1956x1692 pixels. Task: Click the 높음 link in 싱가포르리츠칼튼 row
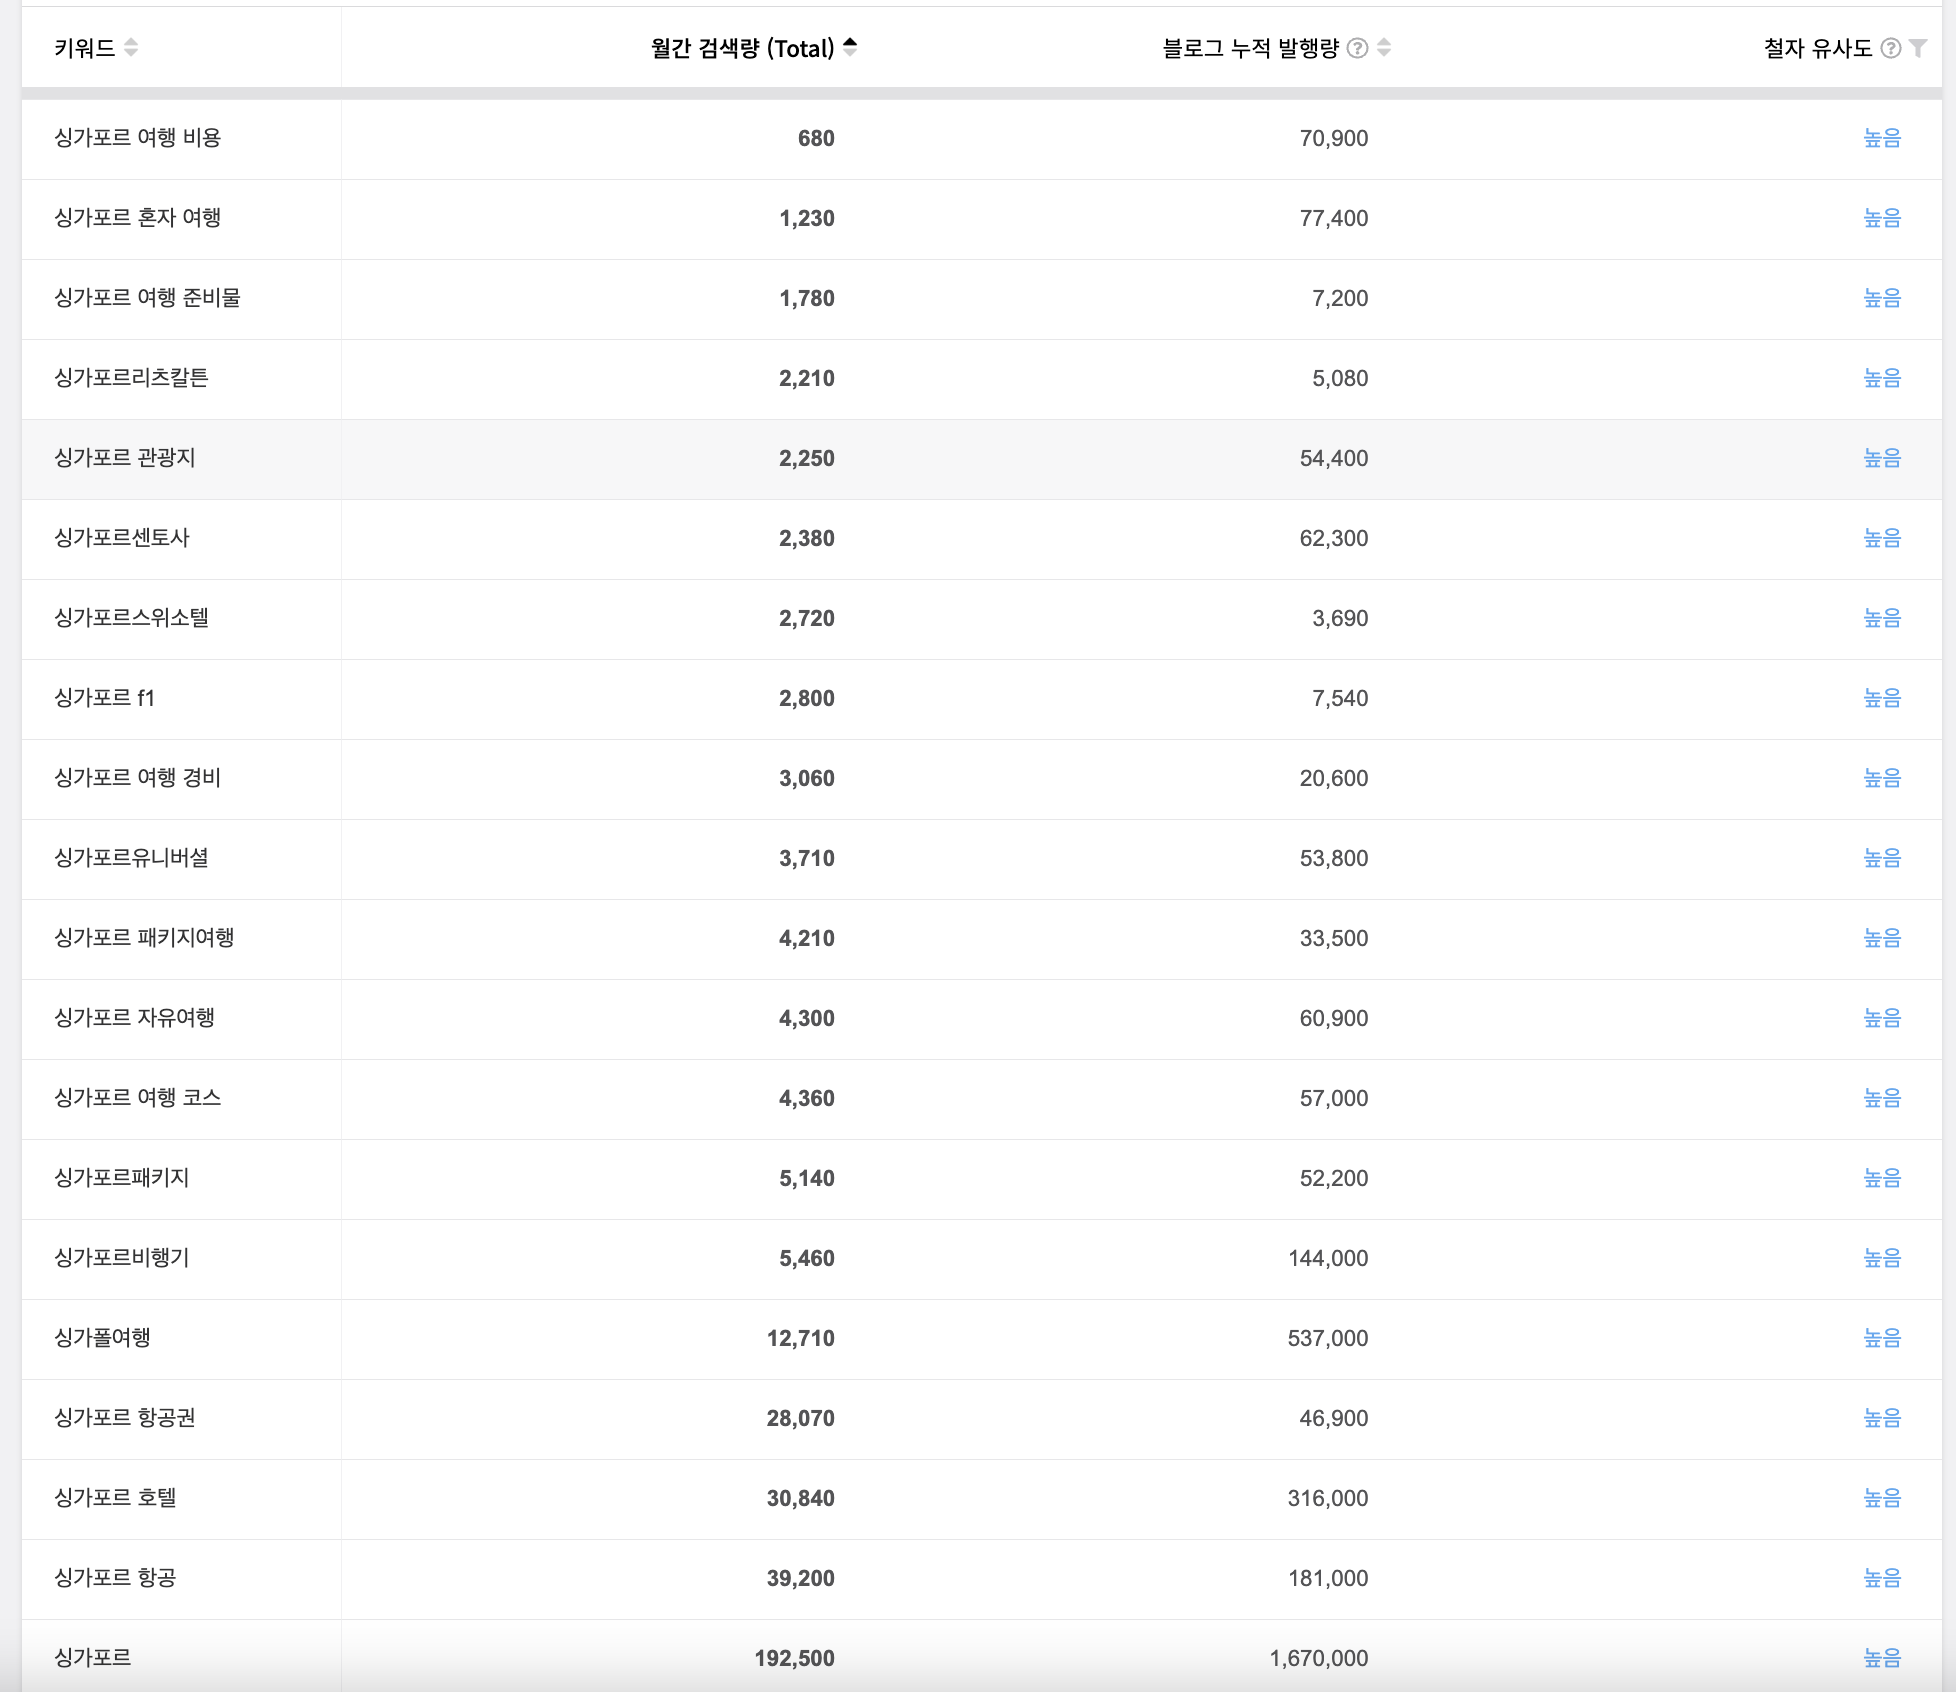tap(1882, 378)
